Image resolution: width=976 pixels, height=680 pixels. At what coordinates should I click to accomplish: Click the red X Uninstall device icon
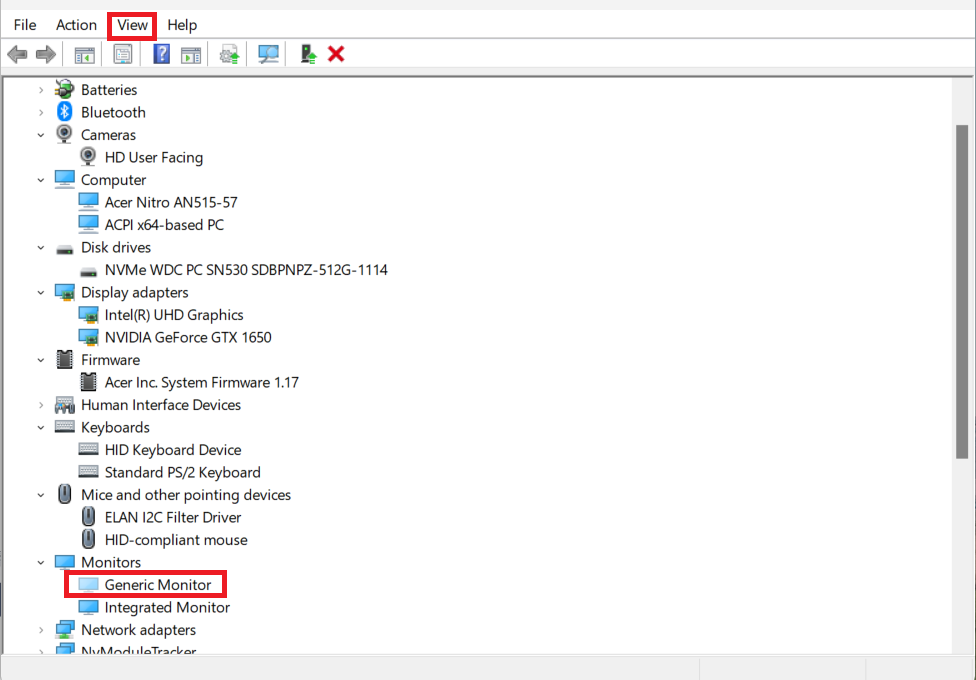[336, 54]
